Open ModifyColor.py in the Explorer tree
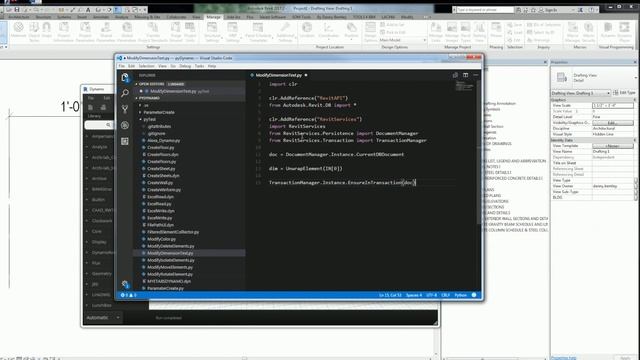This screenshot has width=640, height=360. click(161, 239)
